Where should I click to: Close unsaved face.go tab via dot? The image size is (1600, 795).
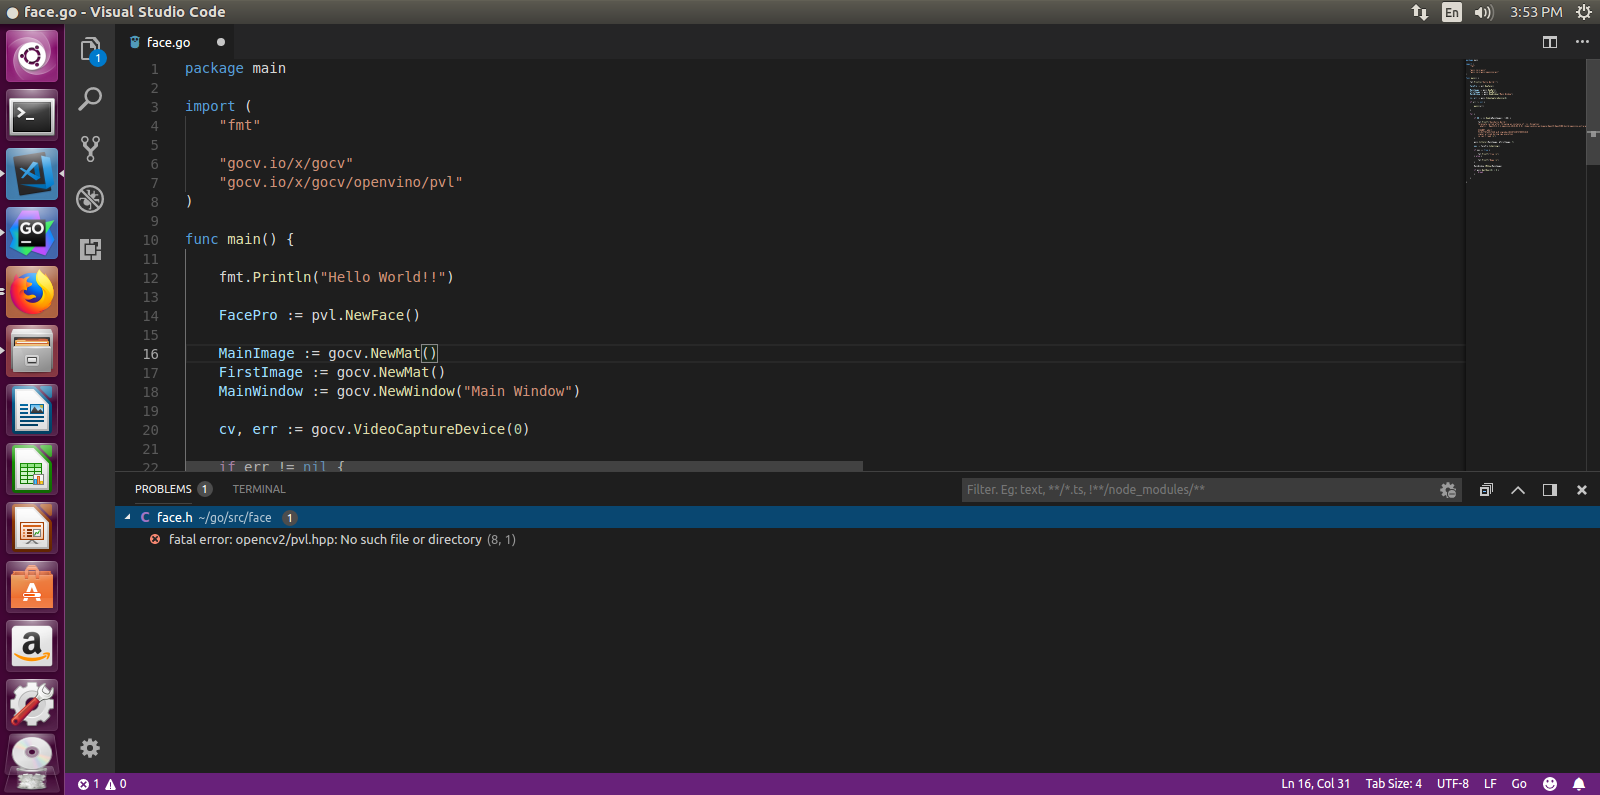tap(221, 42)
